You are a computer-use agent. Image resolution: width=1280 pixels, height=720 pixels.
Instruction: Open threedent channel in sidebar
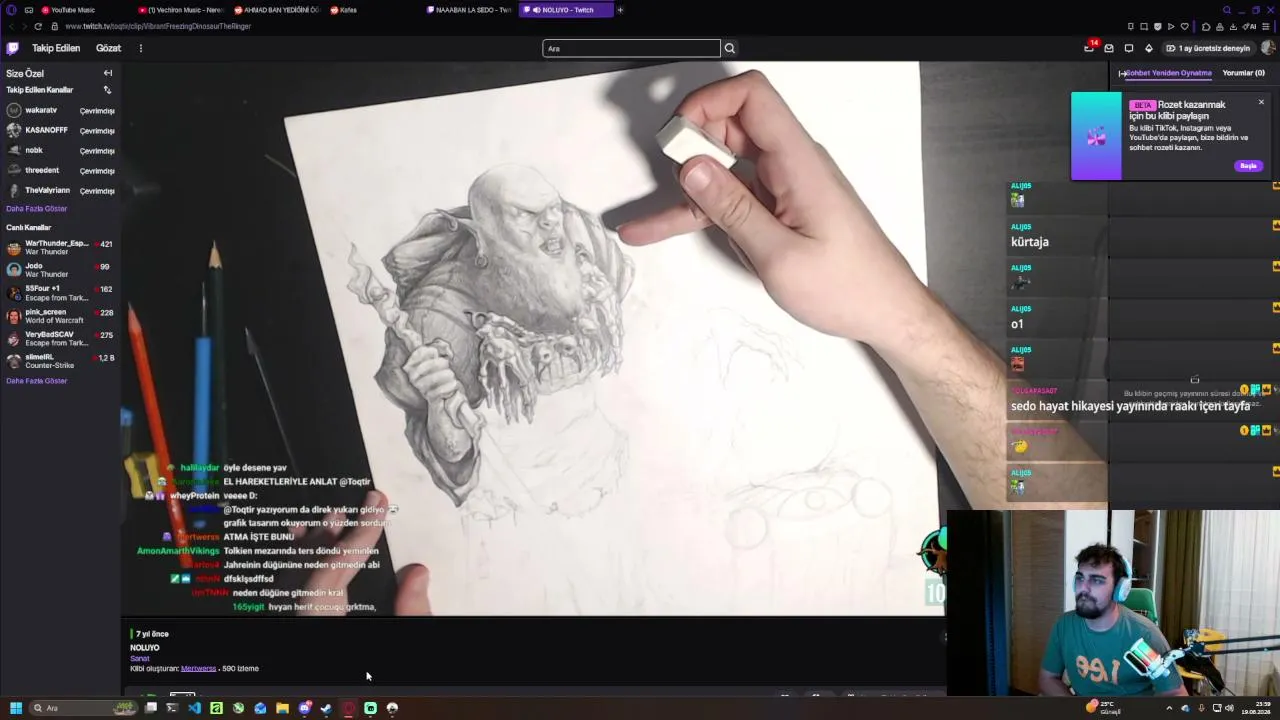60,170
